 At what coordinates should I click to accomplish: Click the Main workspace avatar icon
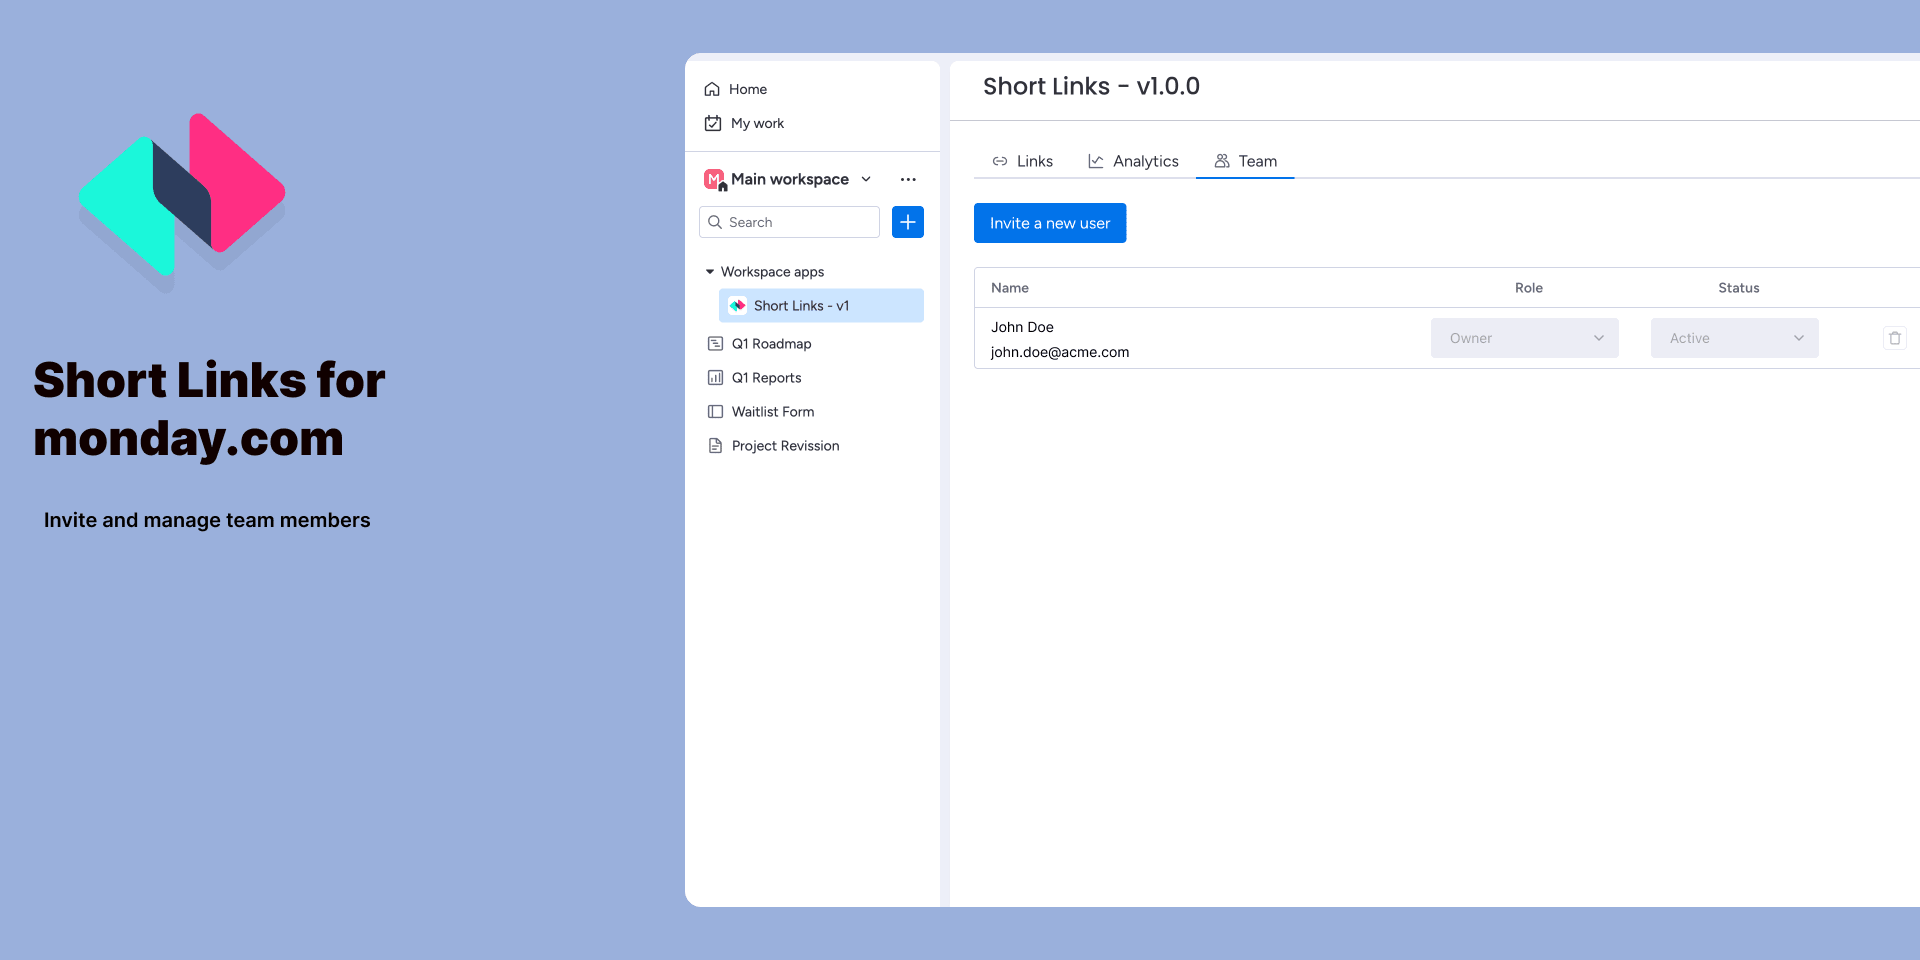point(715,180)
